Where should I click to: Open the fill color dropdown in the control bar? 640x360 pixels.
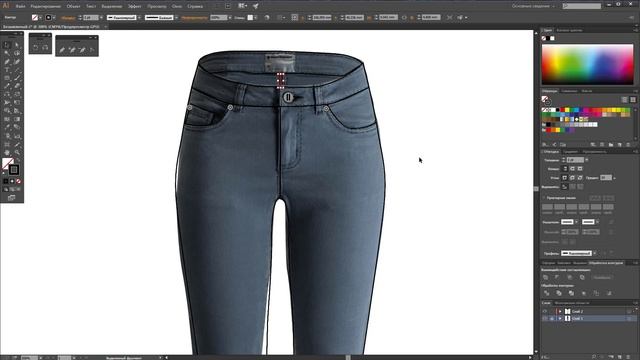[x=40, y=18]
